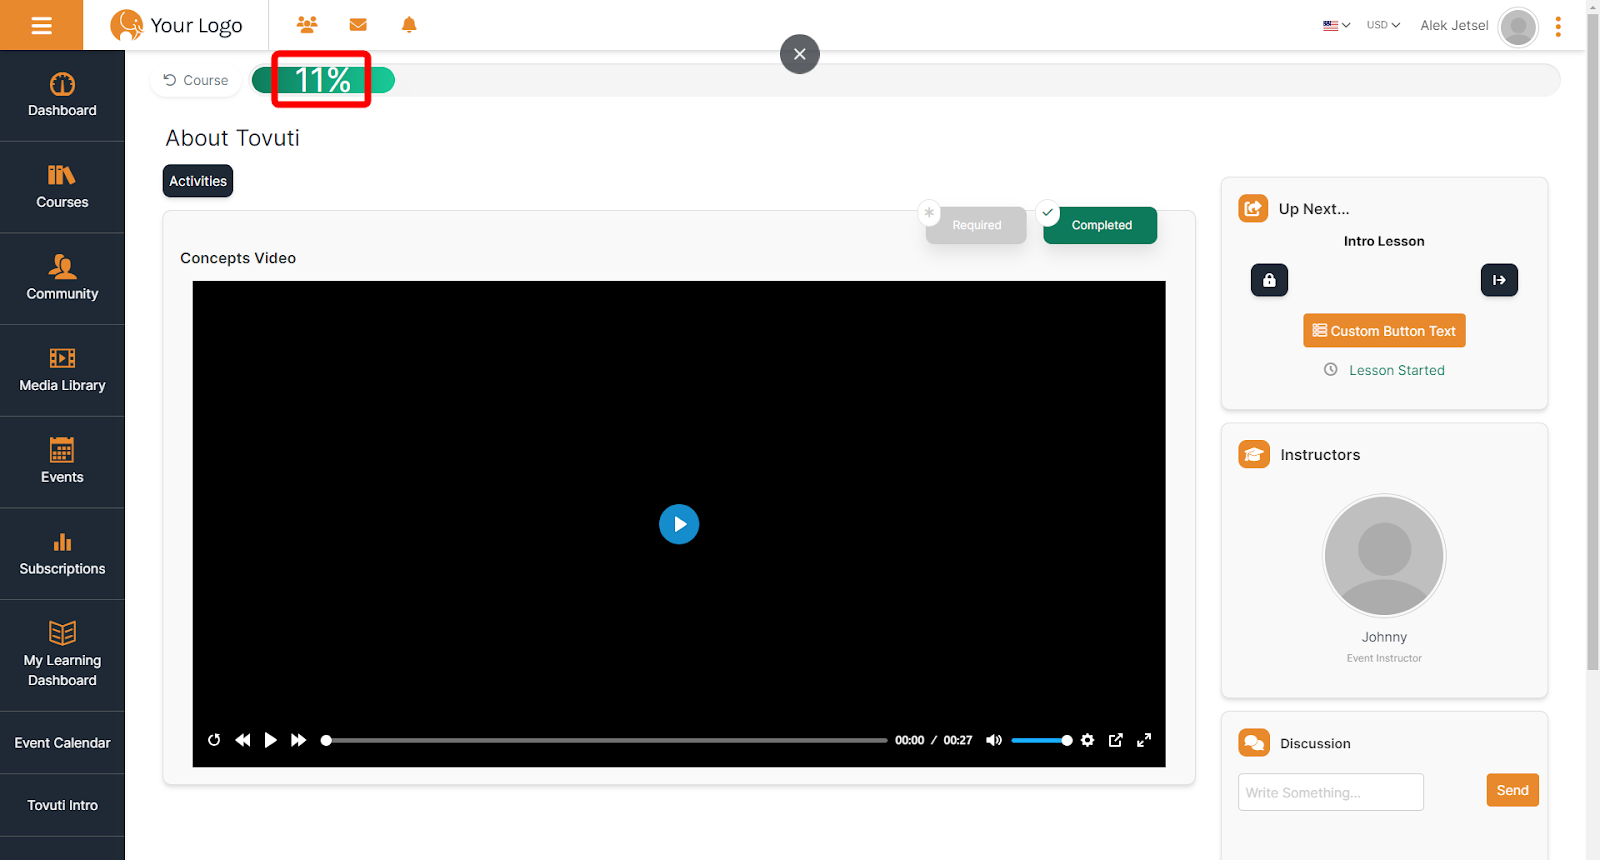Viewport: 1600px width, 860px height.
Task: Go to next lesson arrow button
Action: click(x=1499, y=280)
